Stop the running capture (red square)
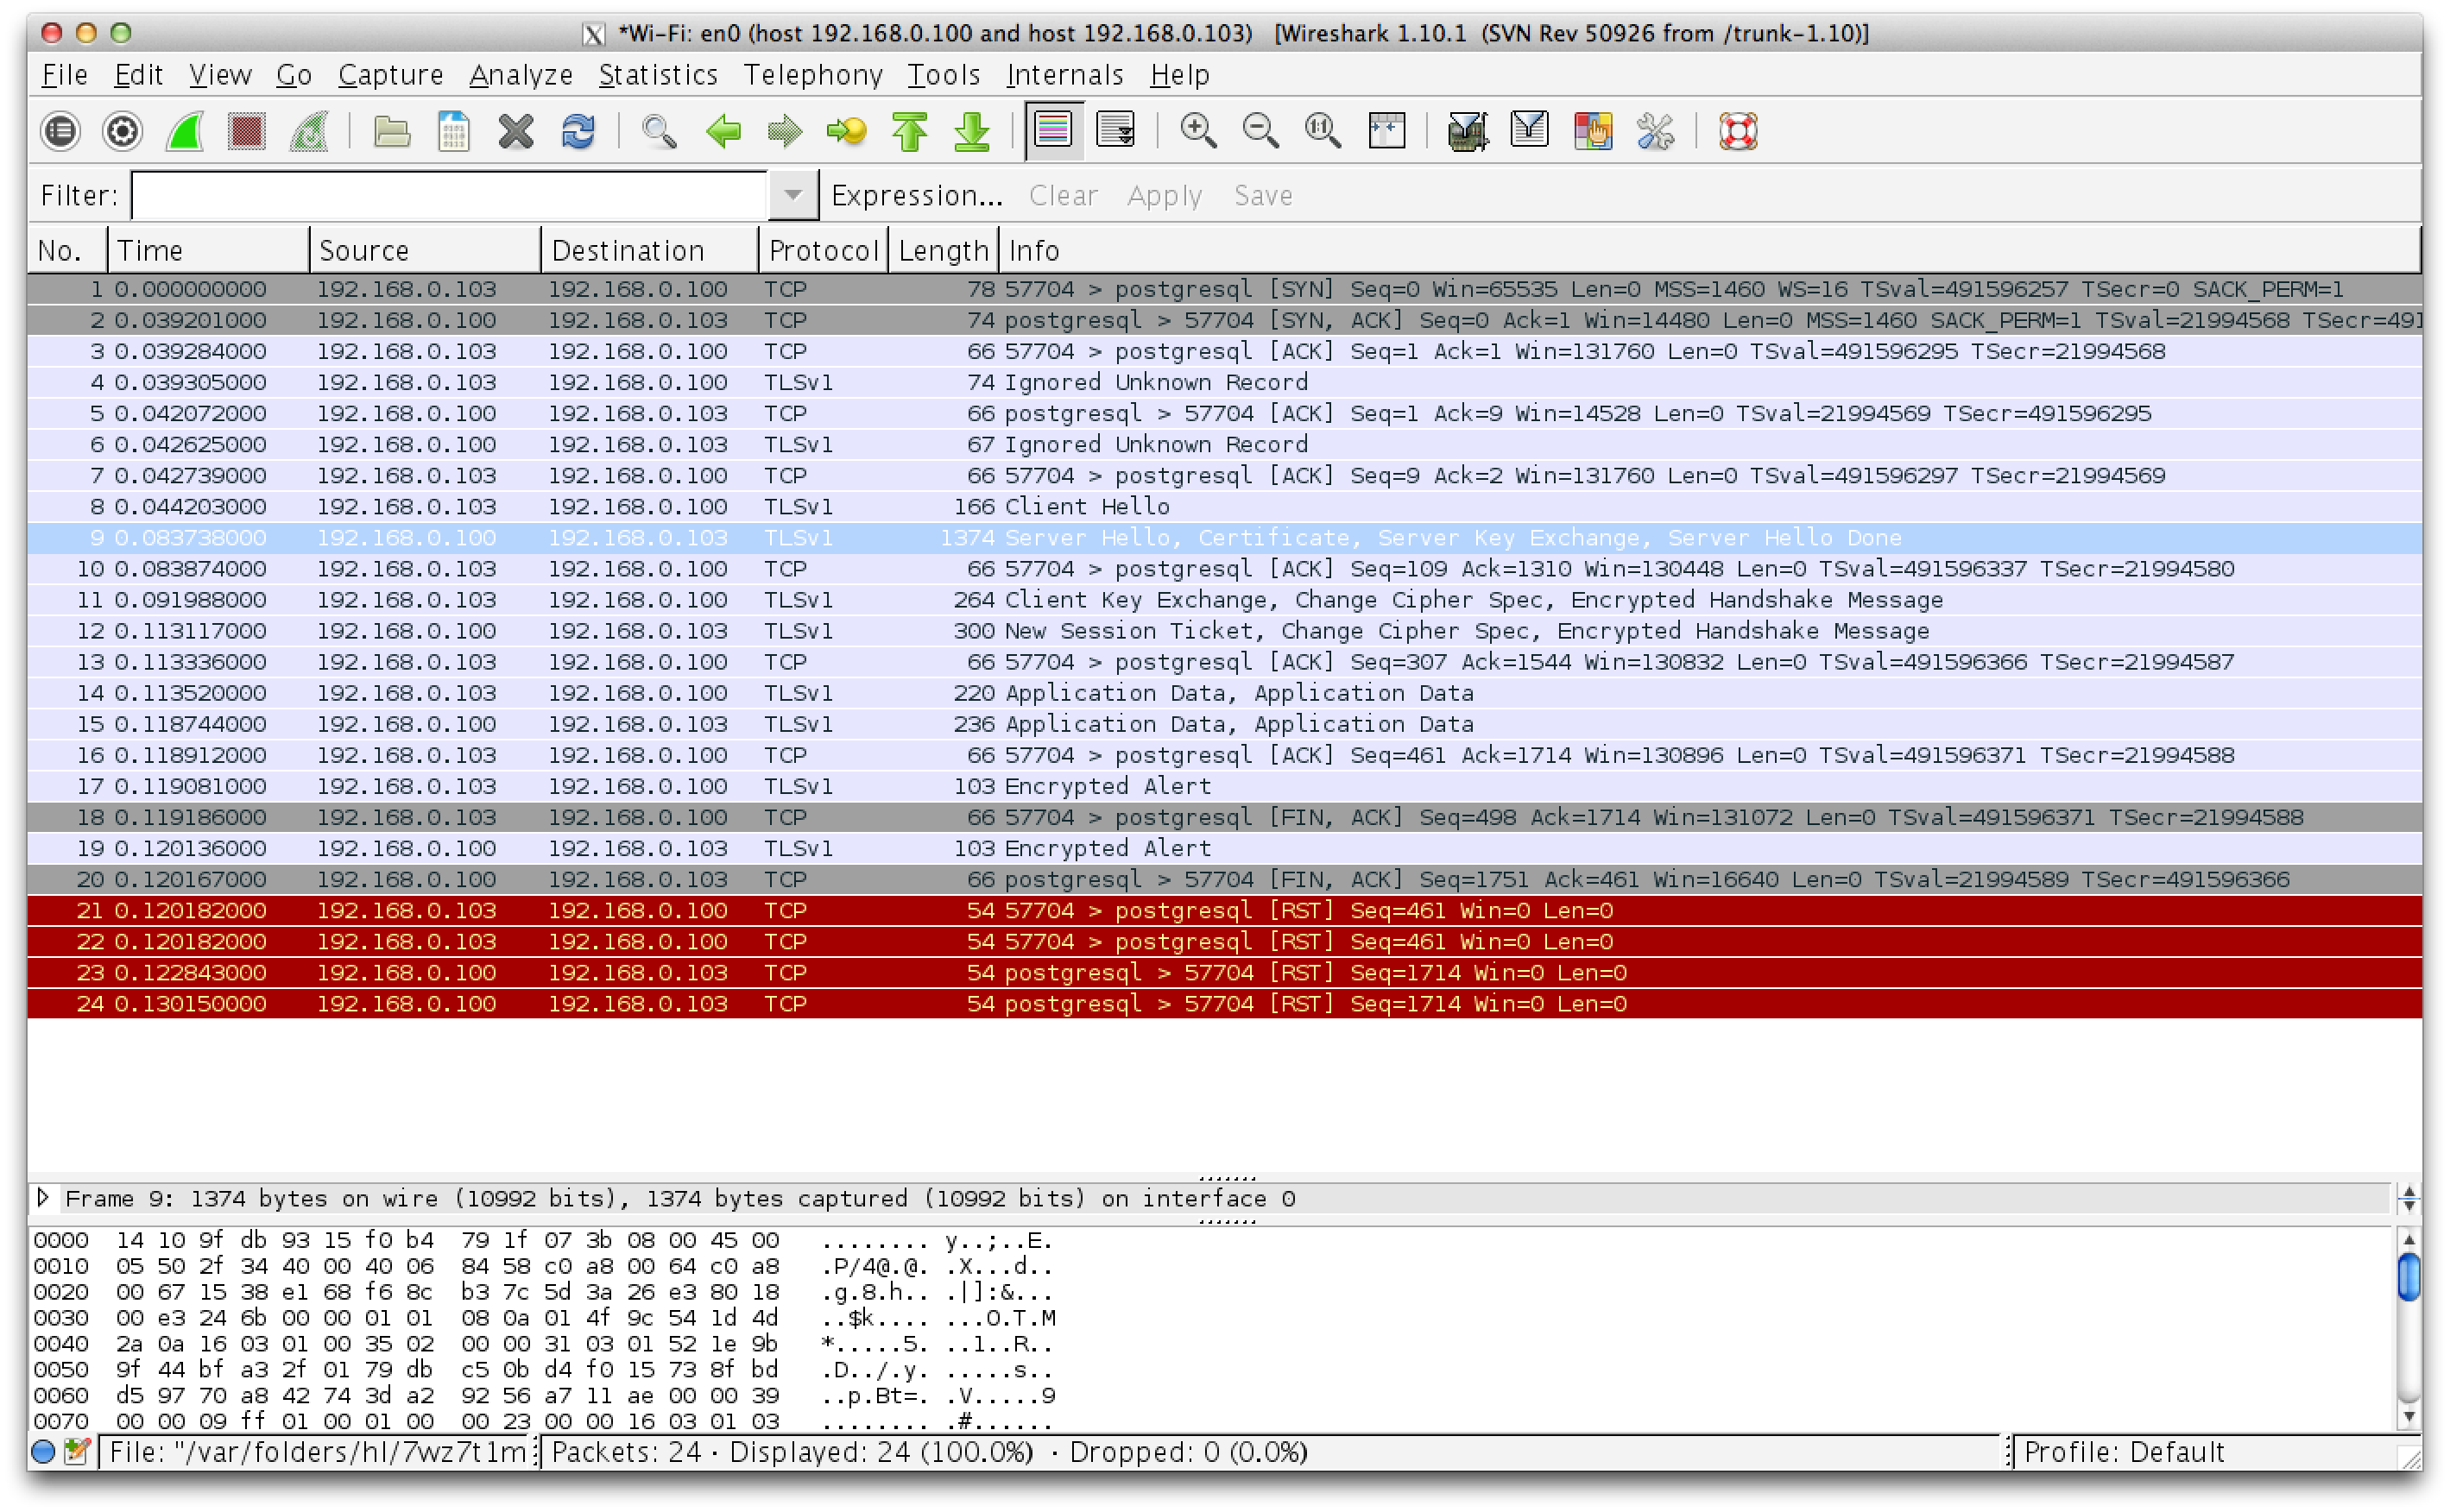Viewport: 2450px width, 1512px height. [x=246, y=131]
